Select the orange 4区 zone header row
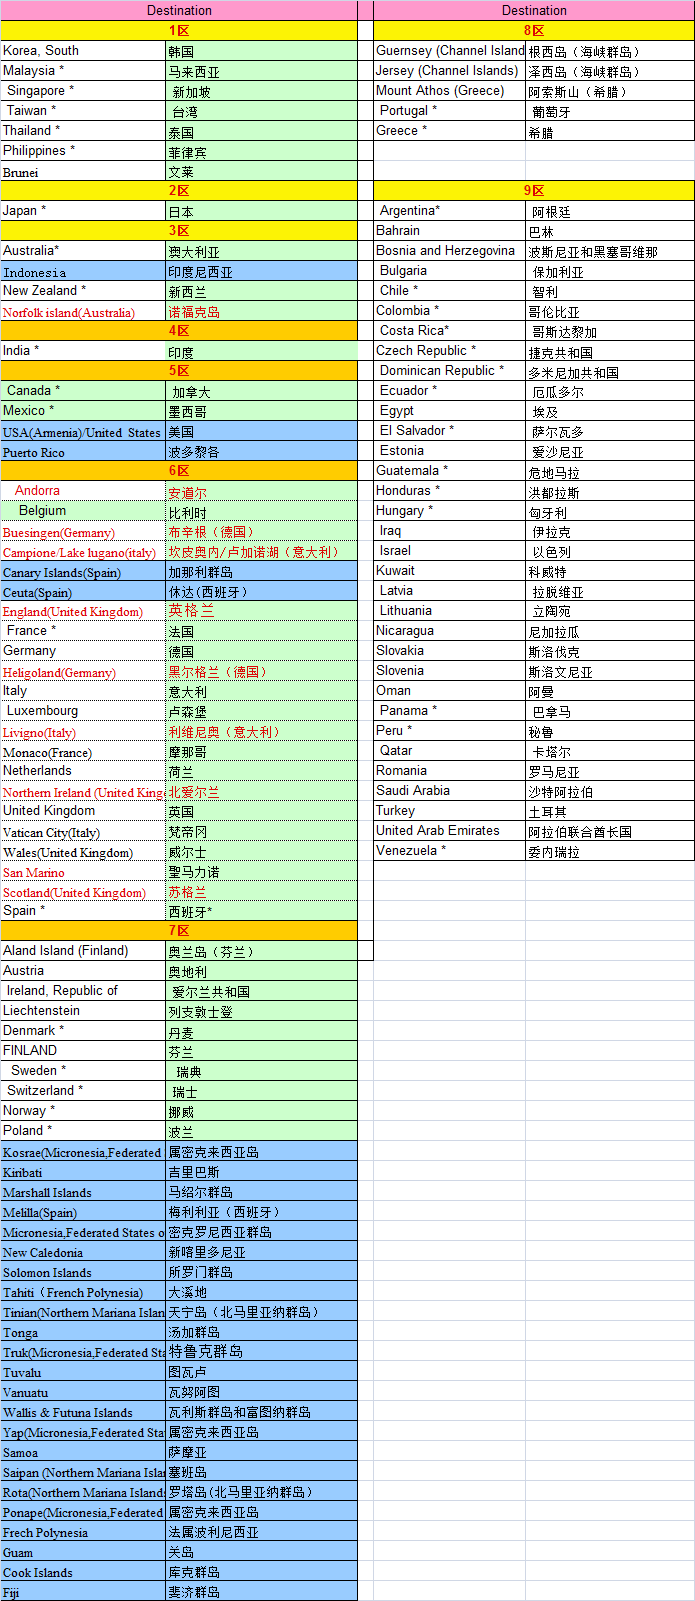The width and height of the screenshot is (695, 1601). pyautogui.click(x=179, y=330)
